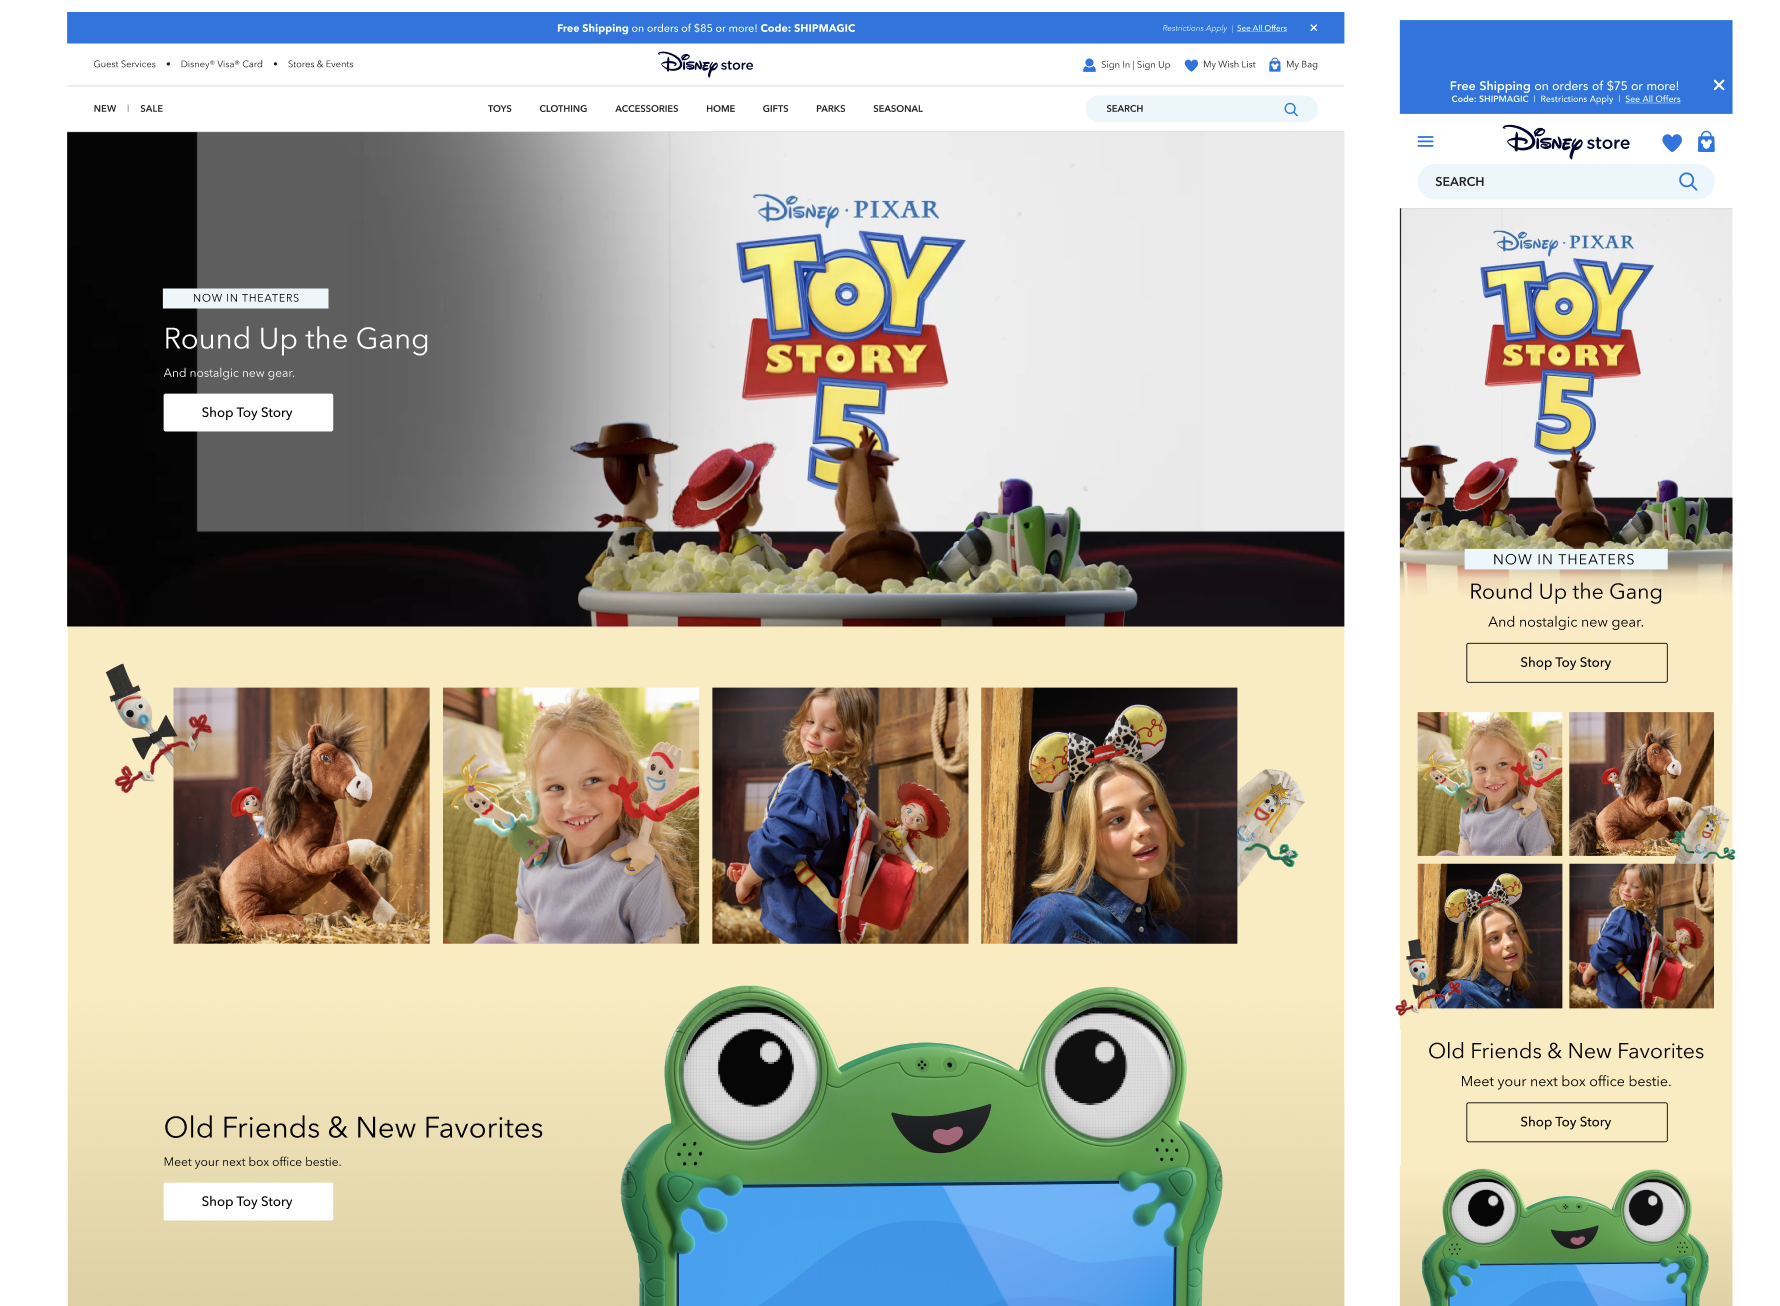1780x1306 pixels.
Task: Click See All Offers in desktop banner
Action: 1262,28
